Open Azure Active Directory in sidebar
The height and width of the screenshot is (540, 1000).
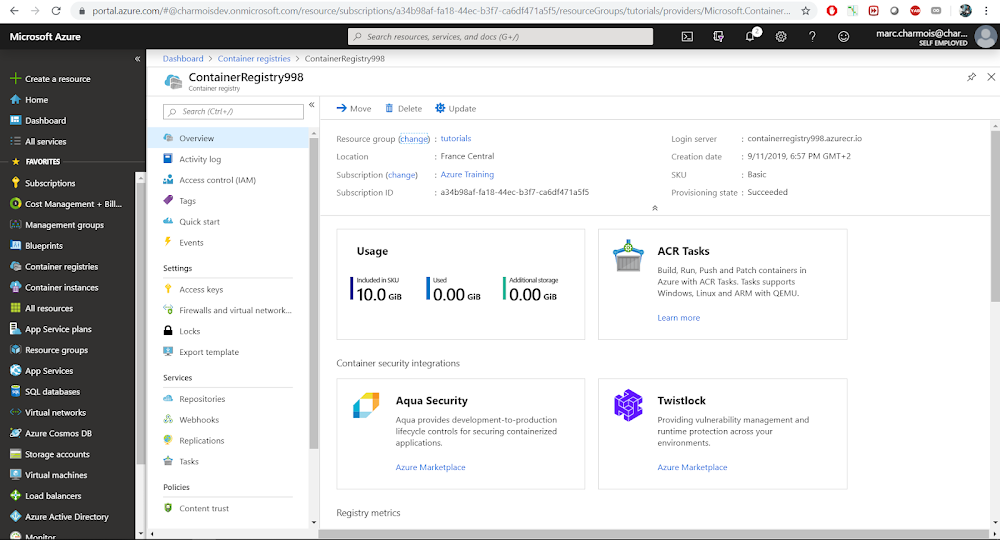point(59,517)
